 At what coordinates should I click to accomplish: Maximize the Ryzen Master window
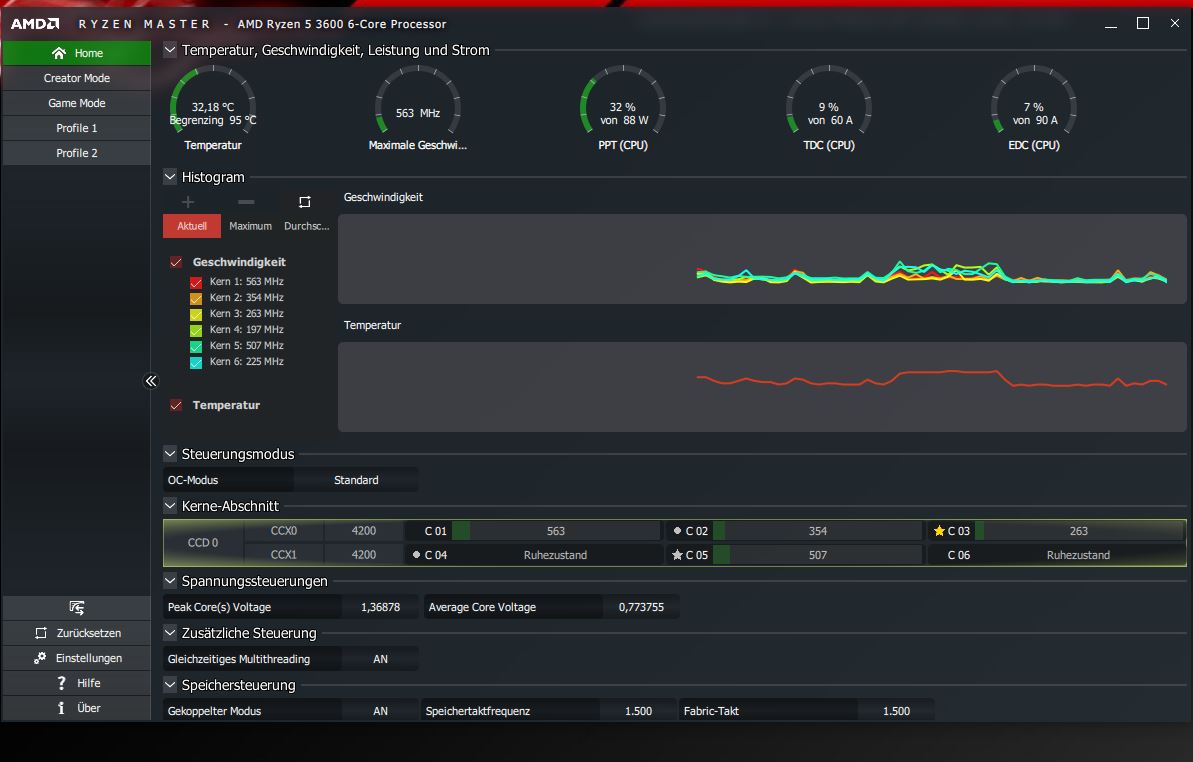click(x=1143, y=24)
